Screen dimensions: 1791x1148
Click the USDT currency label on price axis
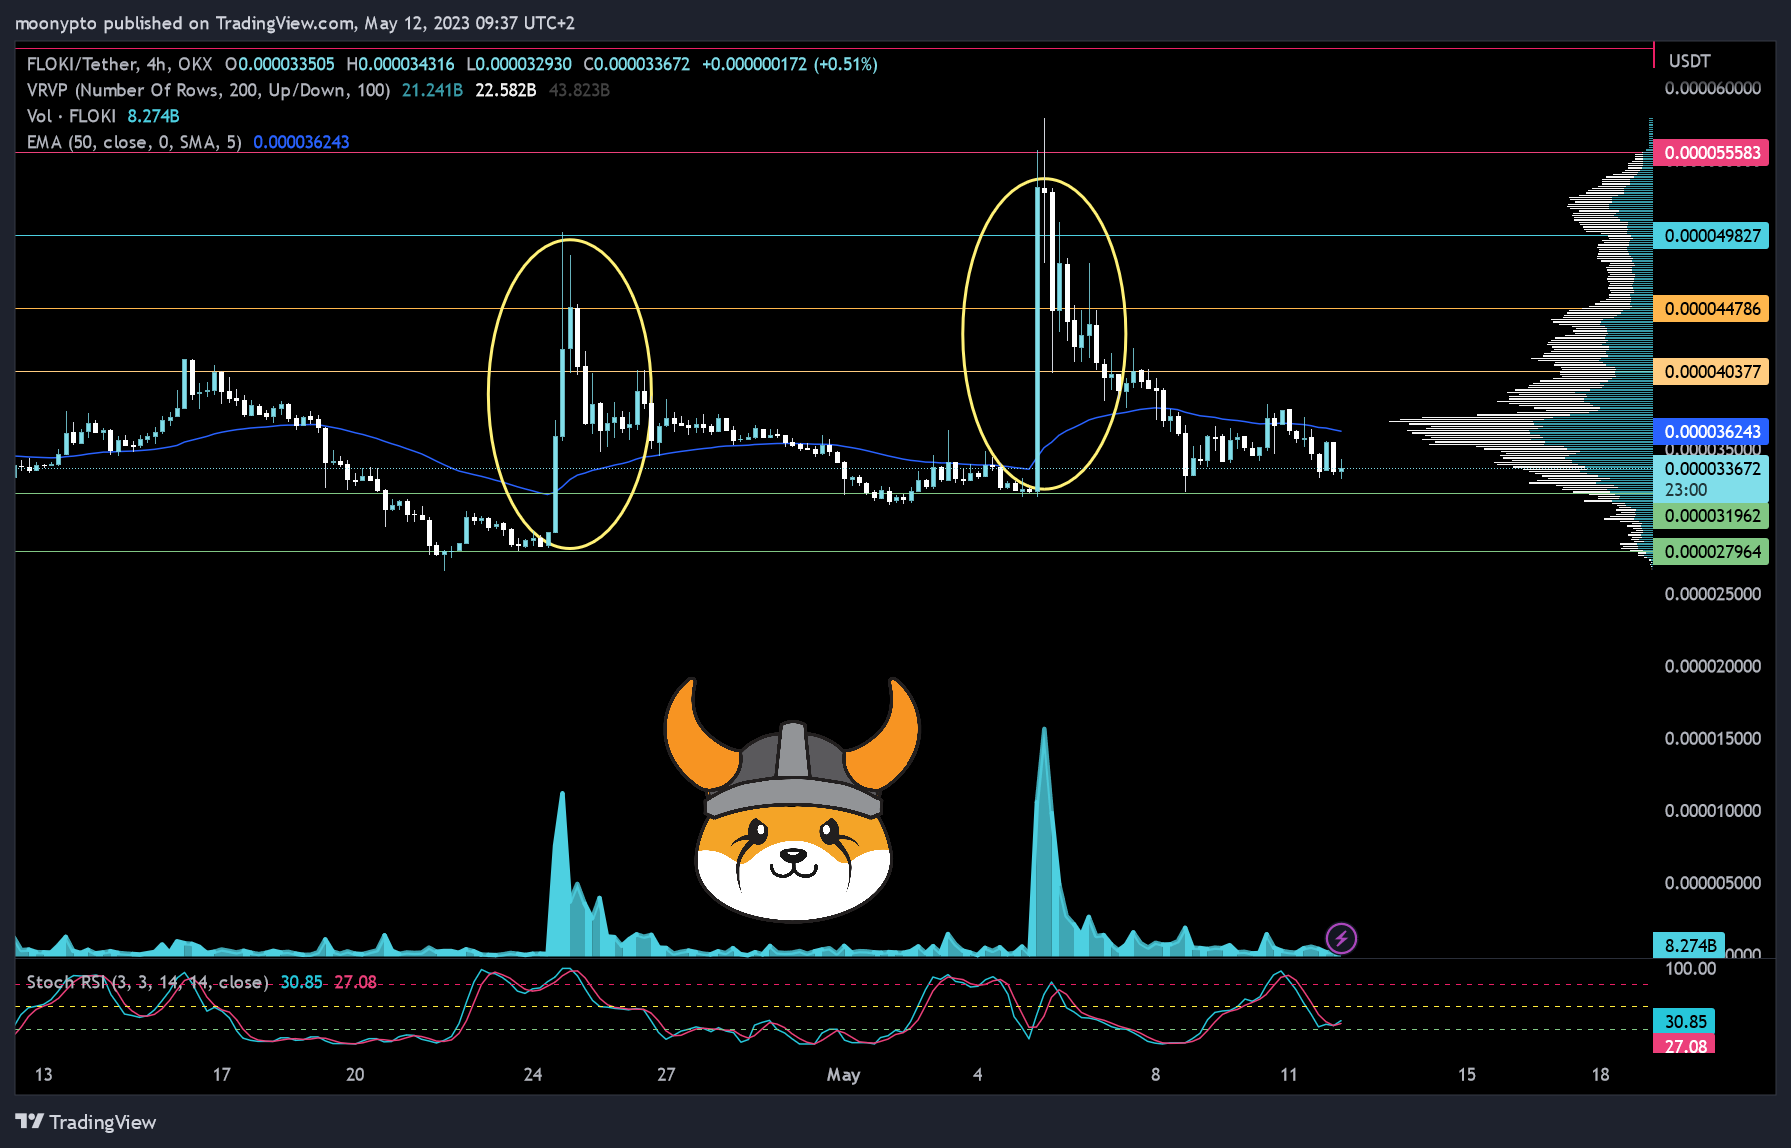(x=1689, y=61)
